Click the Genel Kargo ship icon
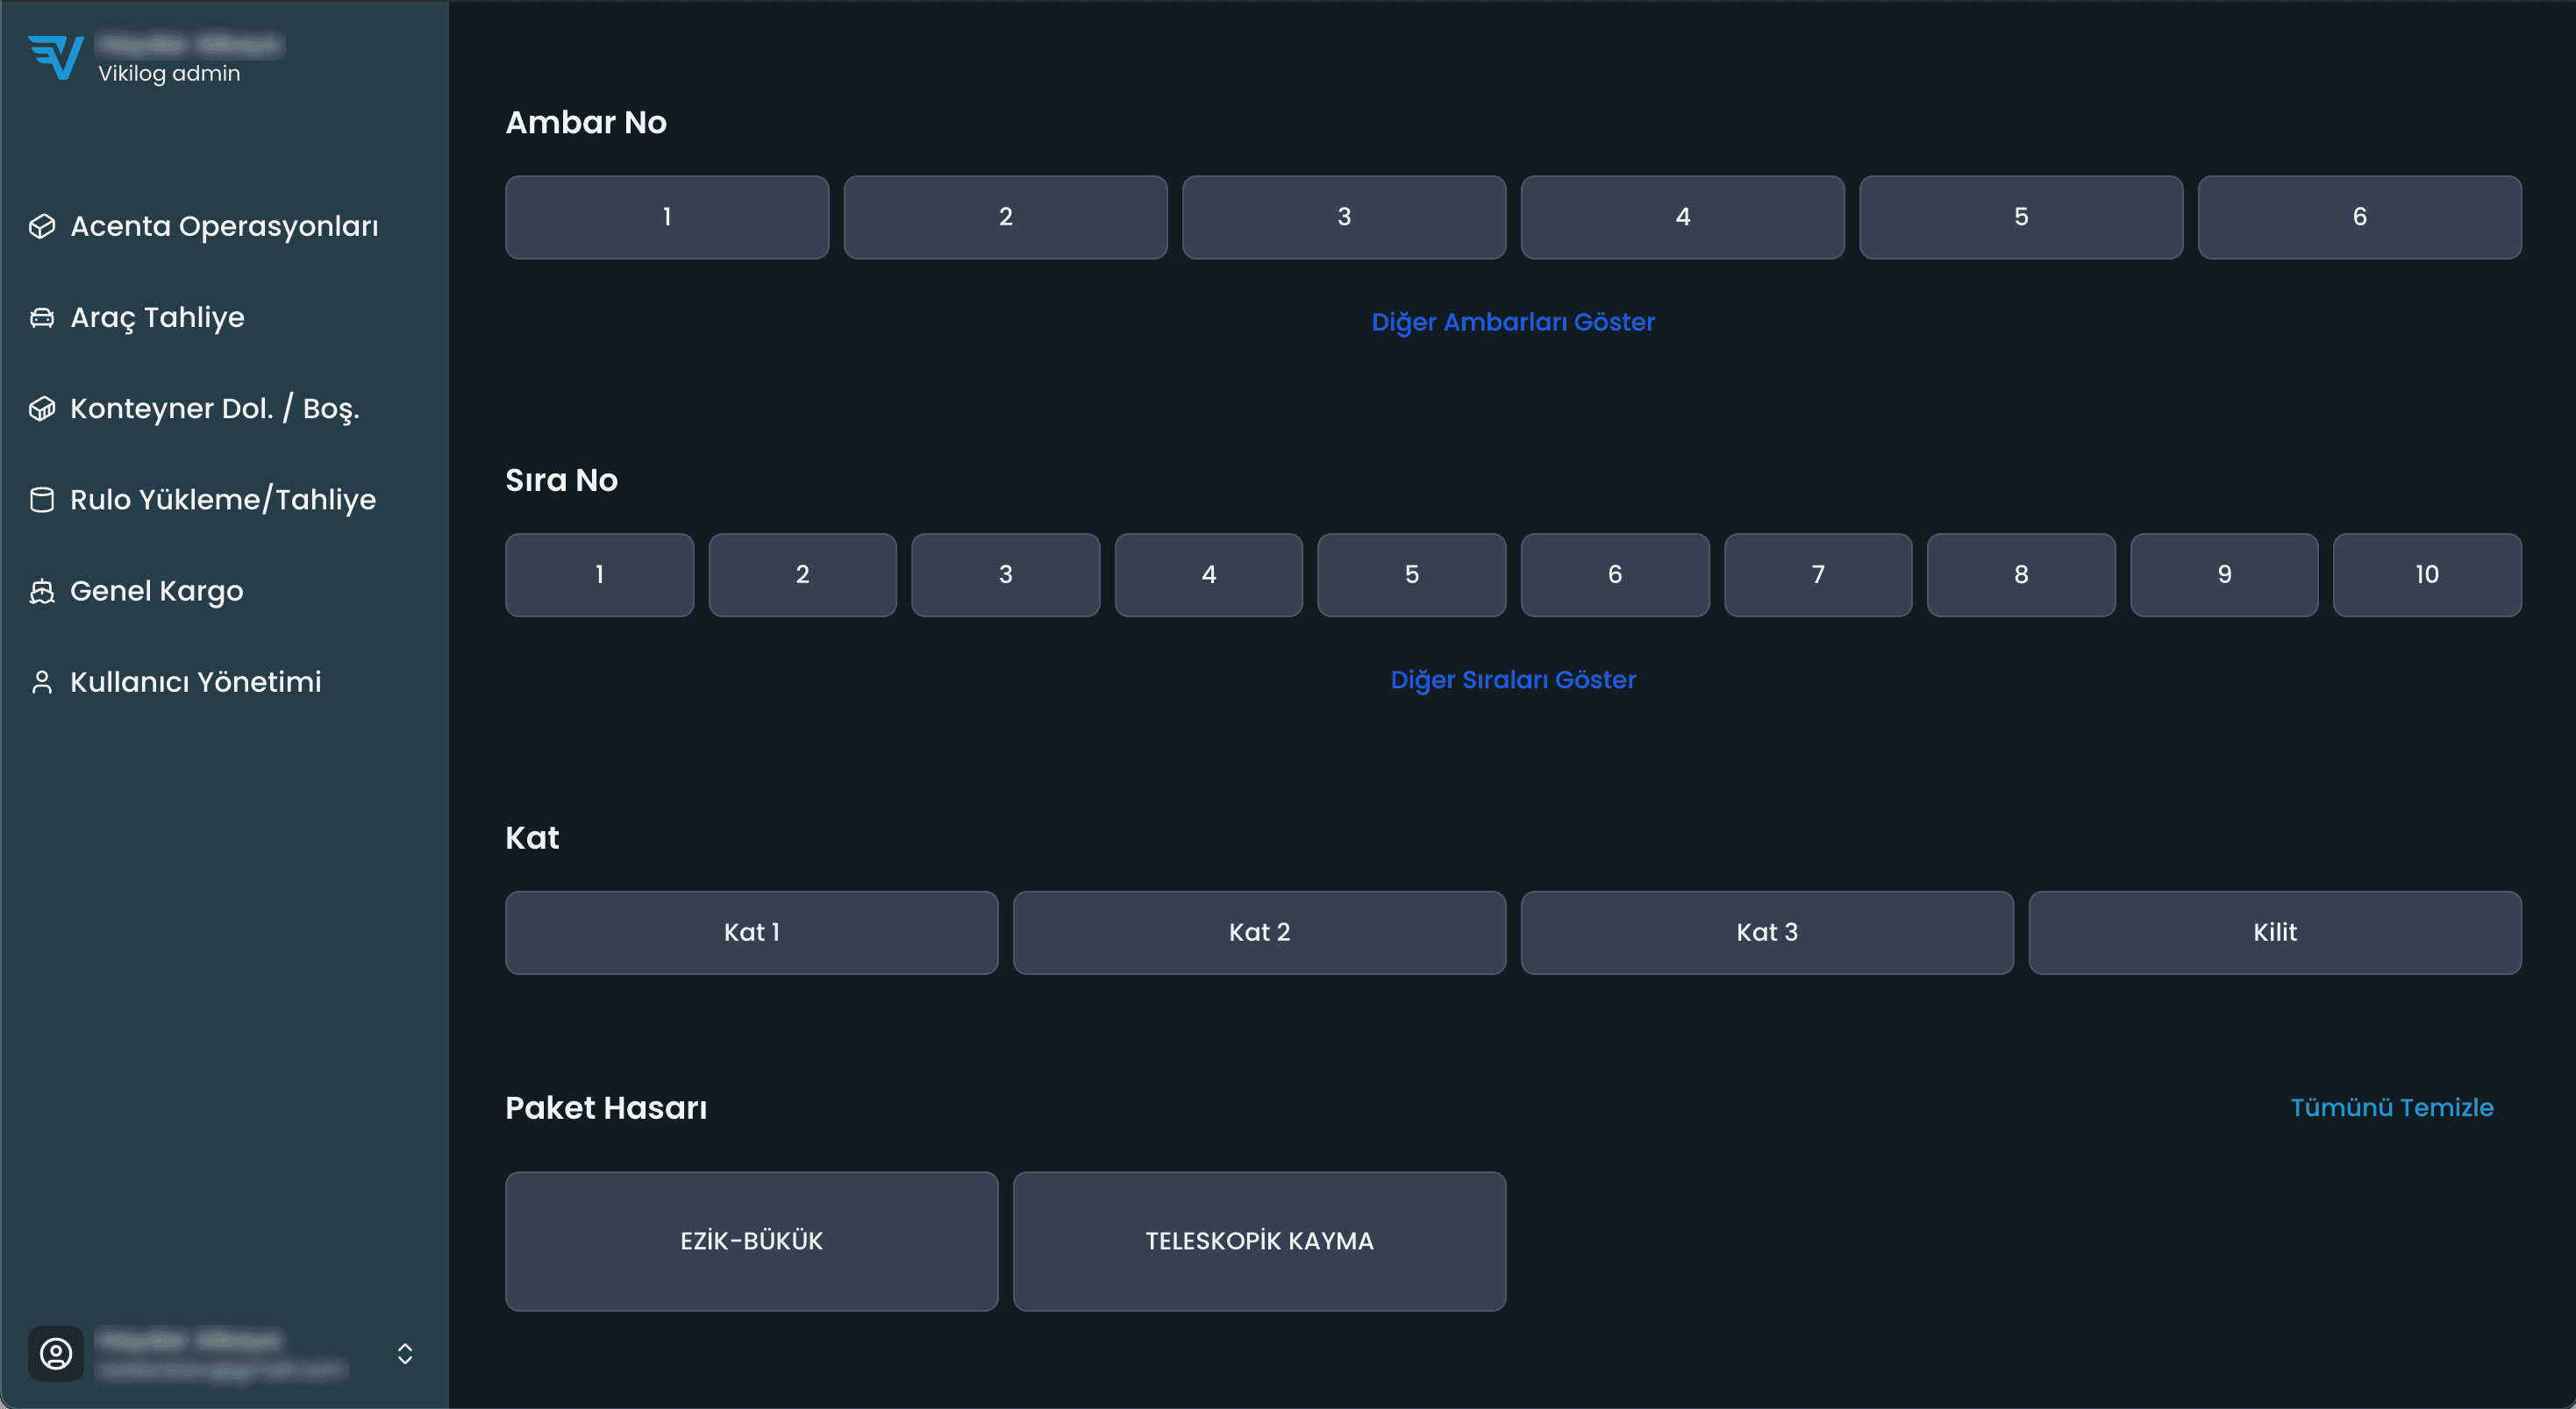This screenshot has width=2576, height=1409. point(42,591)
